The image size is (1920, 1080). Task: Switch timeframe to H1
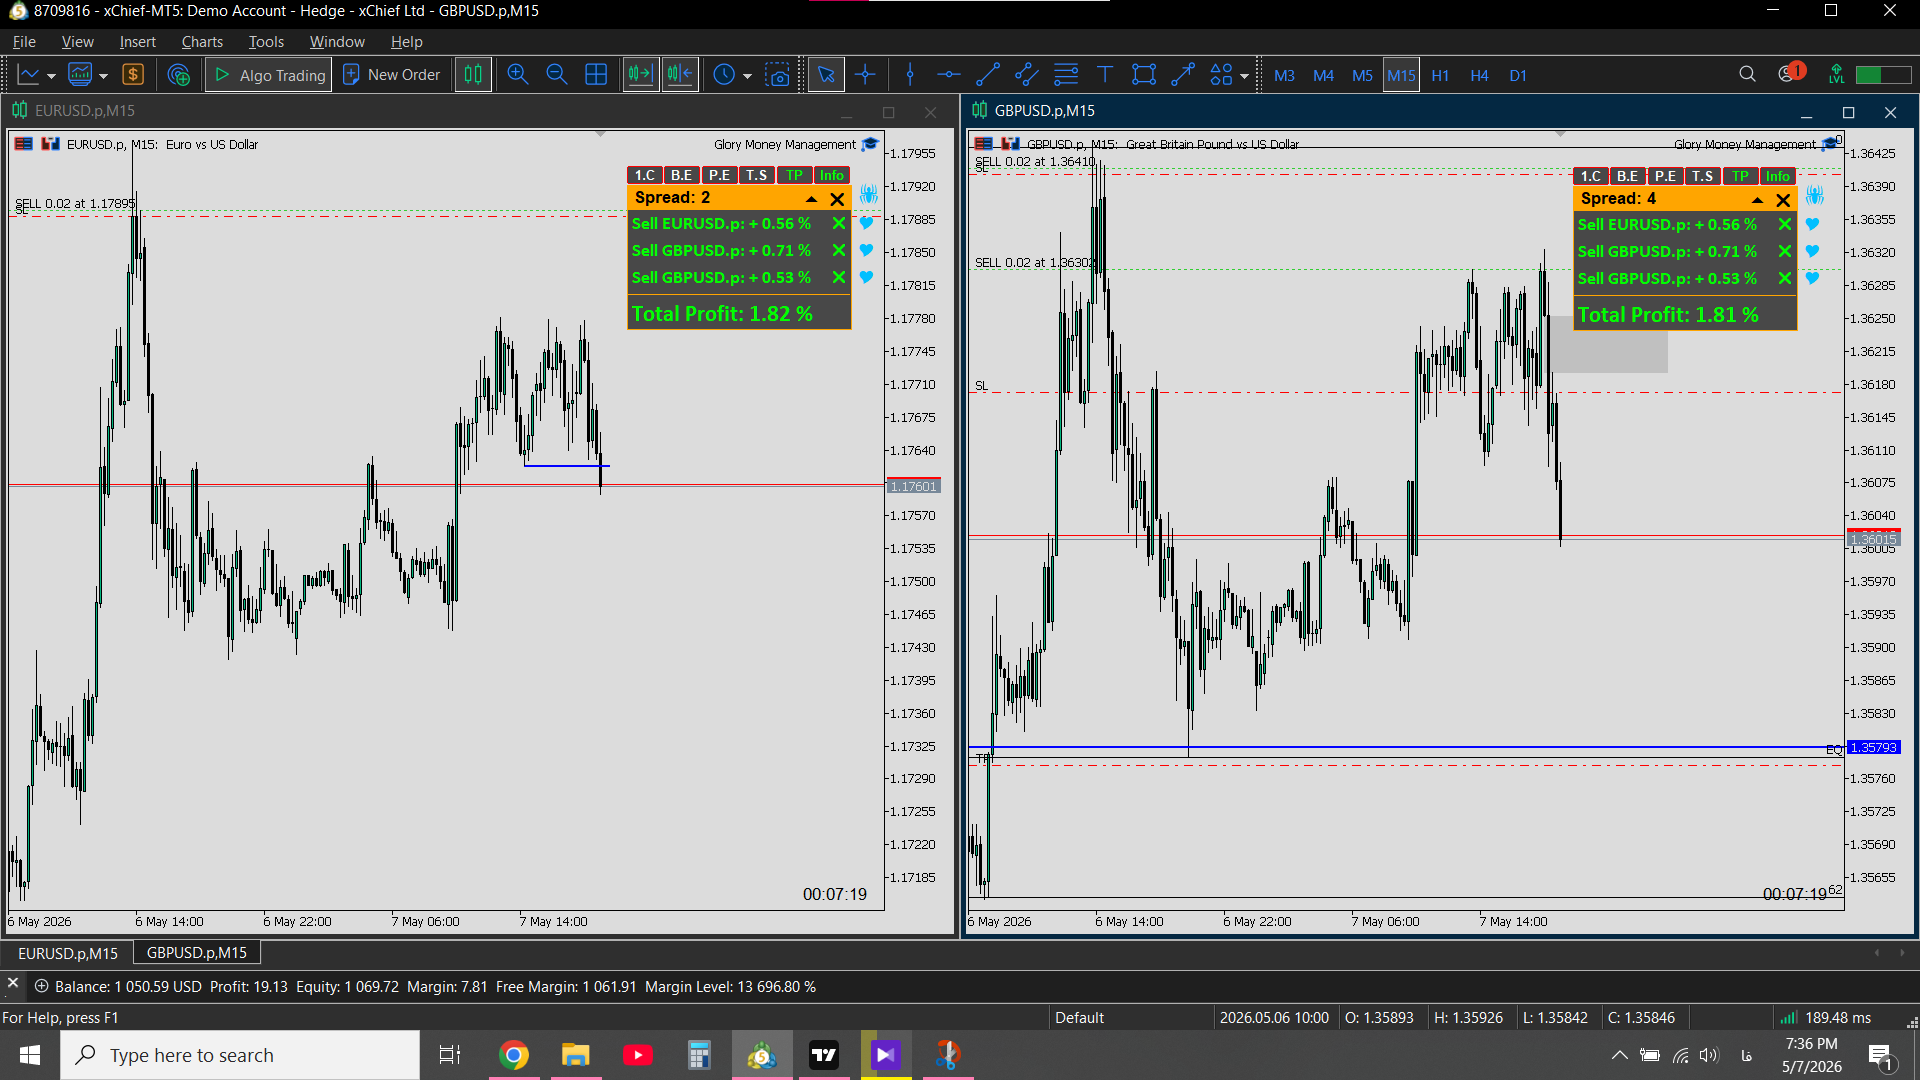[1440, 75]
